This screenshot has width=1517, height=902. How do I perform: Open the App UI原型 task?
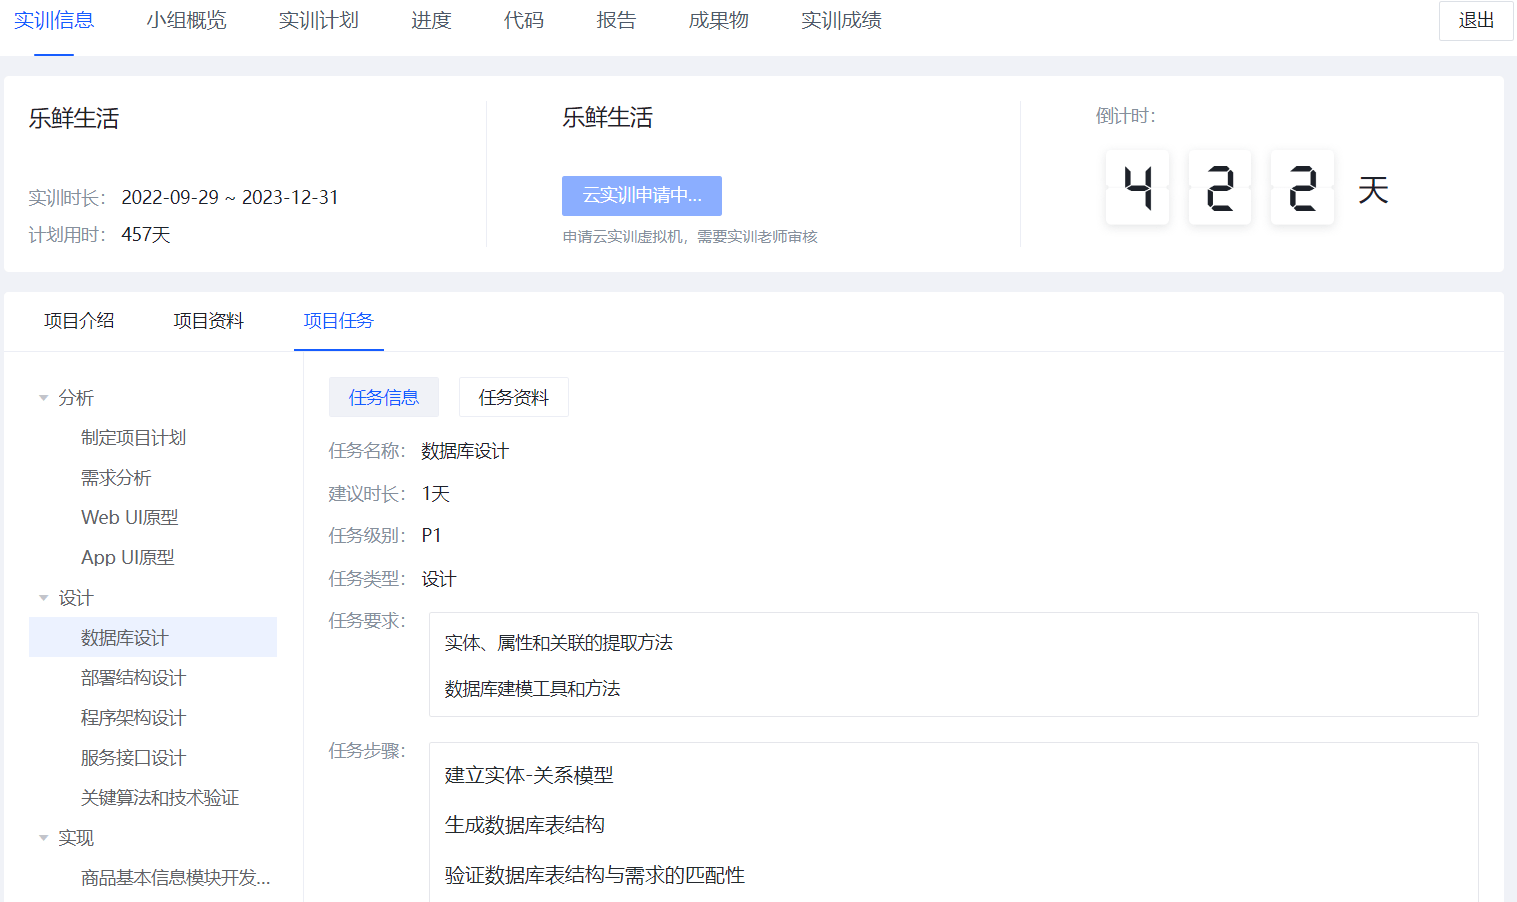point(128,557)
